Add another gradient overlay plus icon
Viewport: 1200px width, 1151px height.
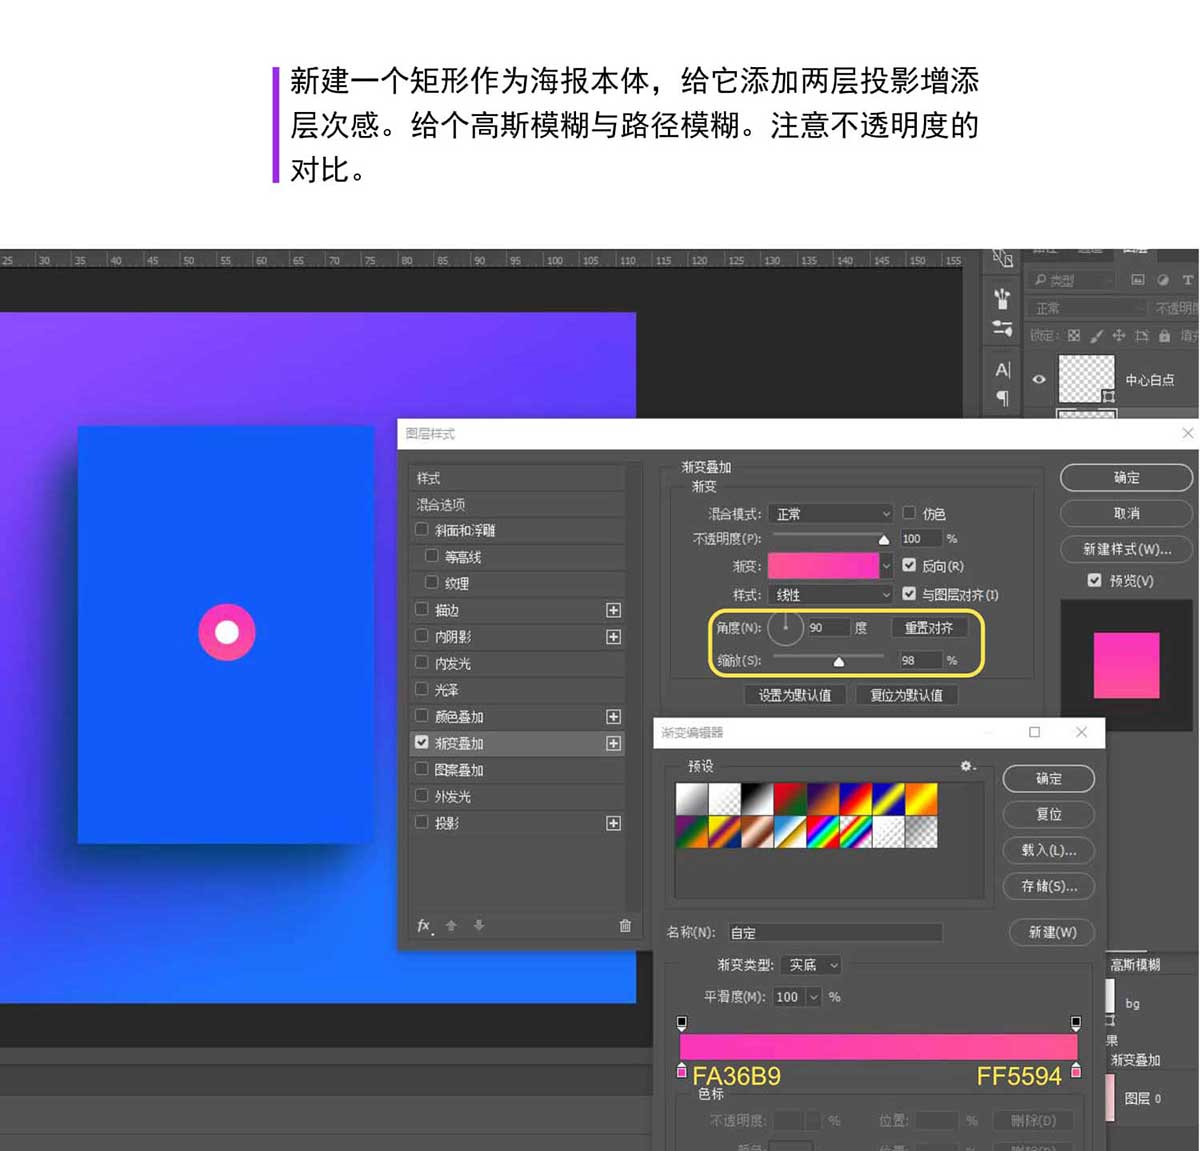point(613,744)
